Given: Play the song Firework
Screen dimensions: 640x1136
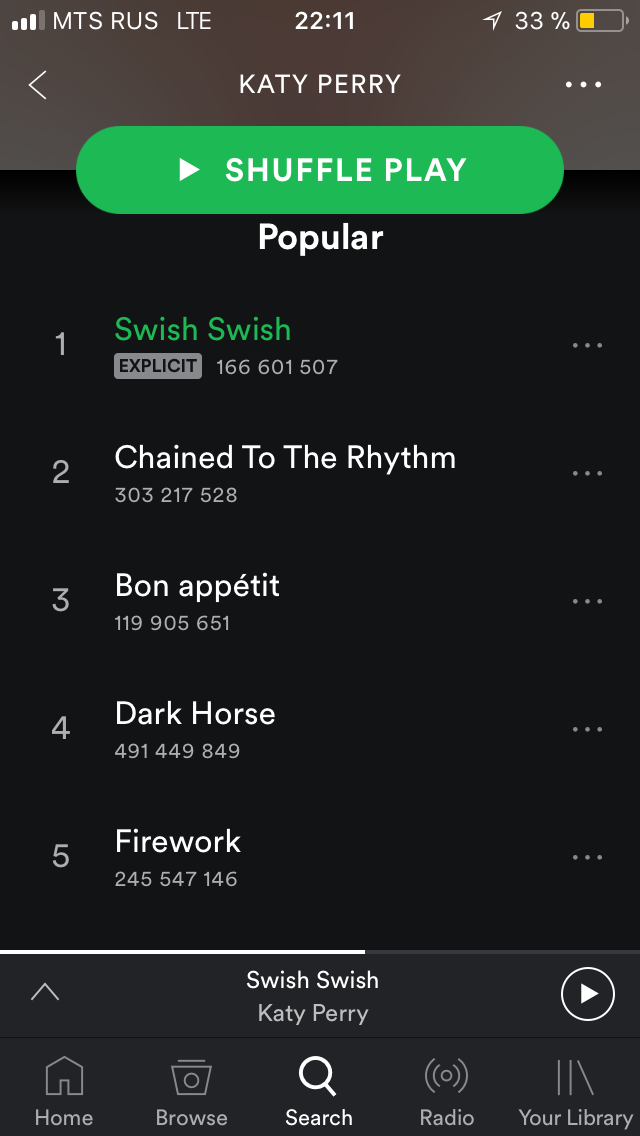Looking at the screenshot, I should point(178,842).
